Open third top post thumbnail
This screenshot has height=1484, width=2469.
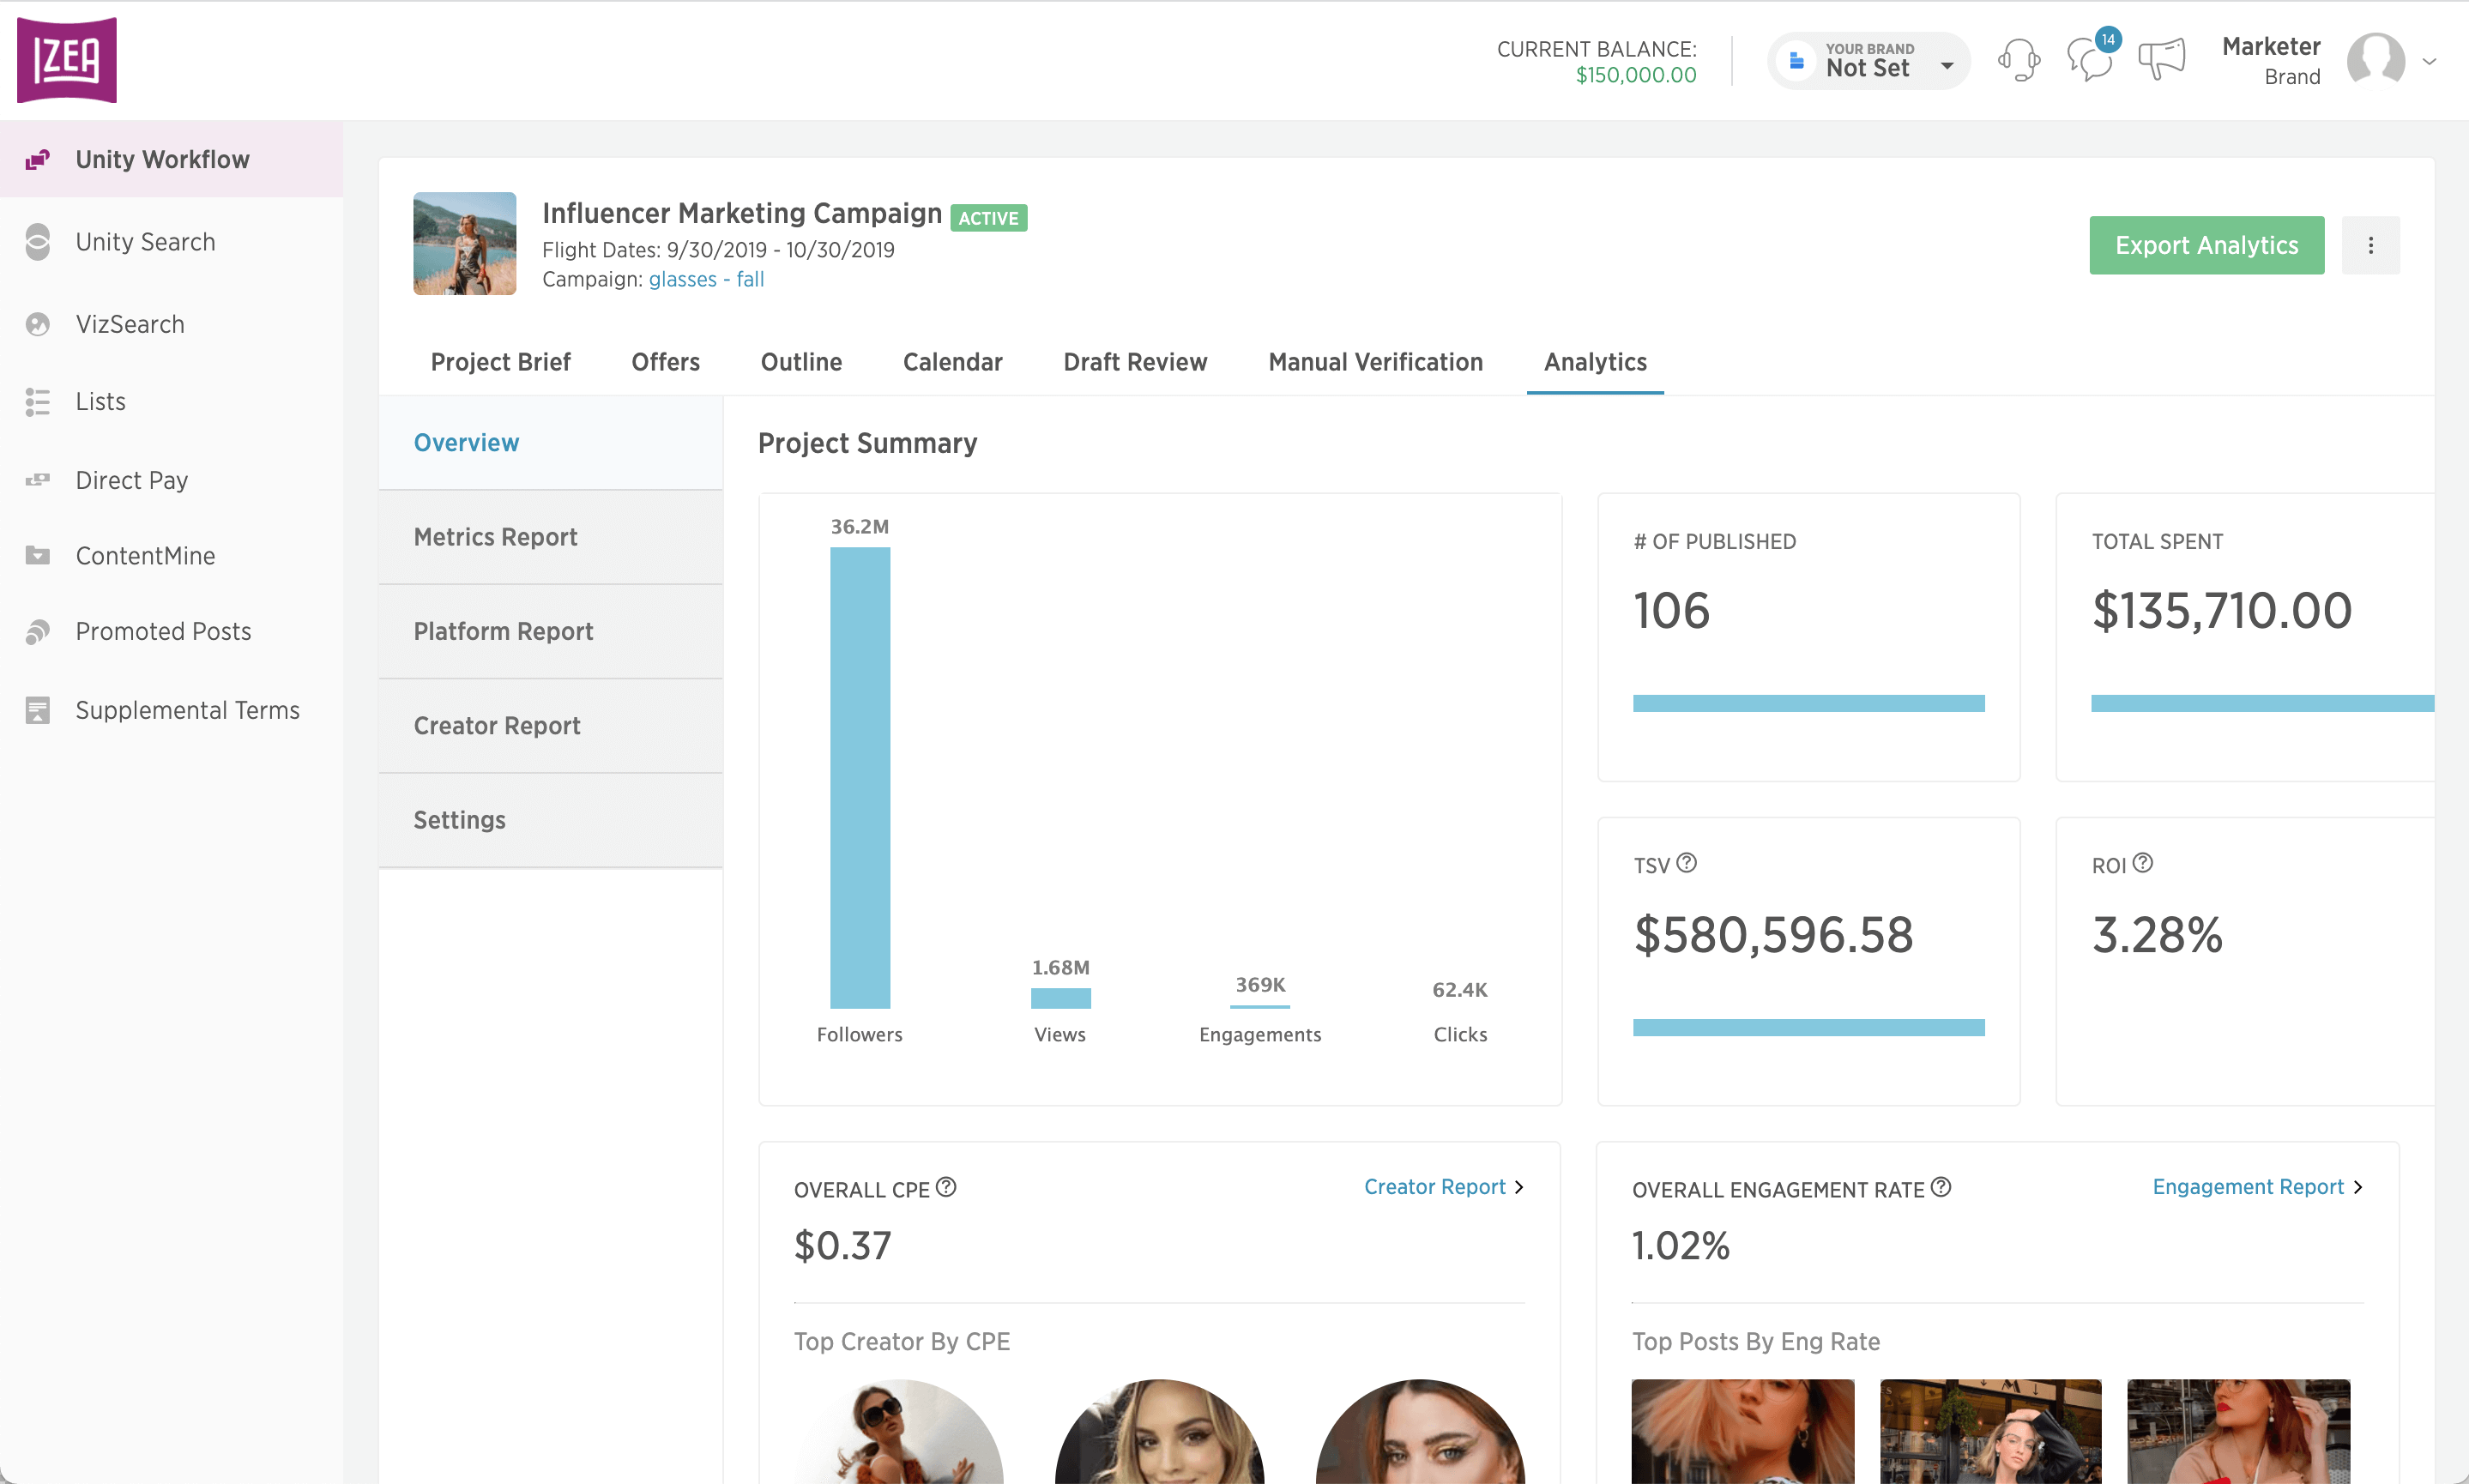coord(2238,1431)
